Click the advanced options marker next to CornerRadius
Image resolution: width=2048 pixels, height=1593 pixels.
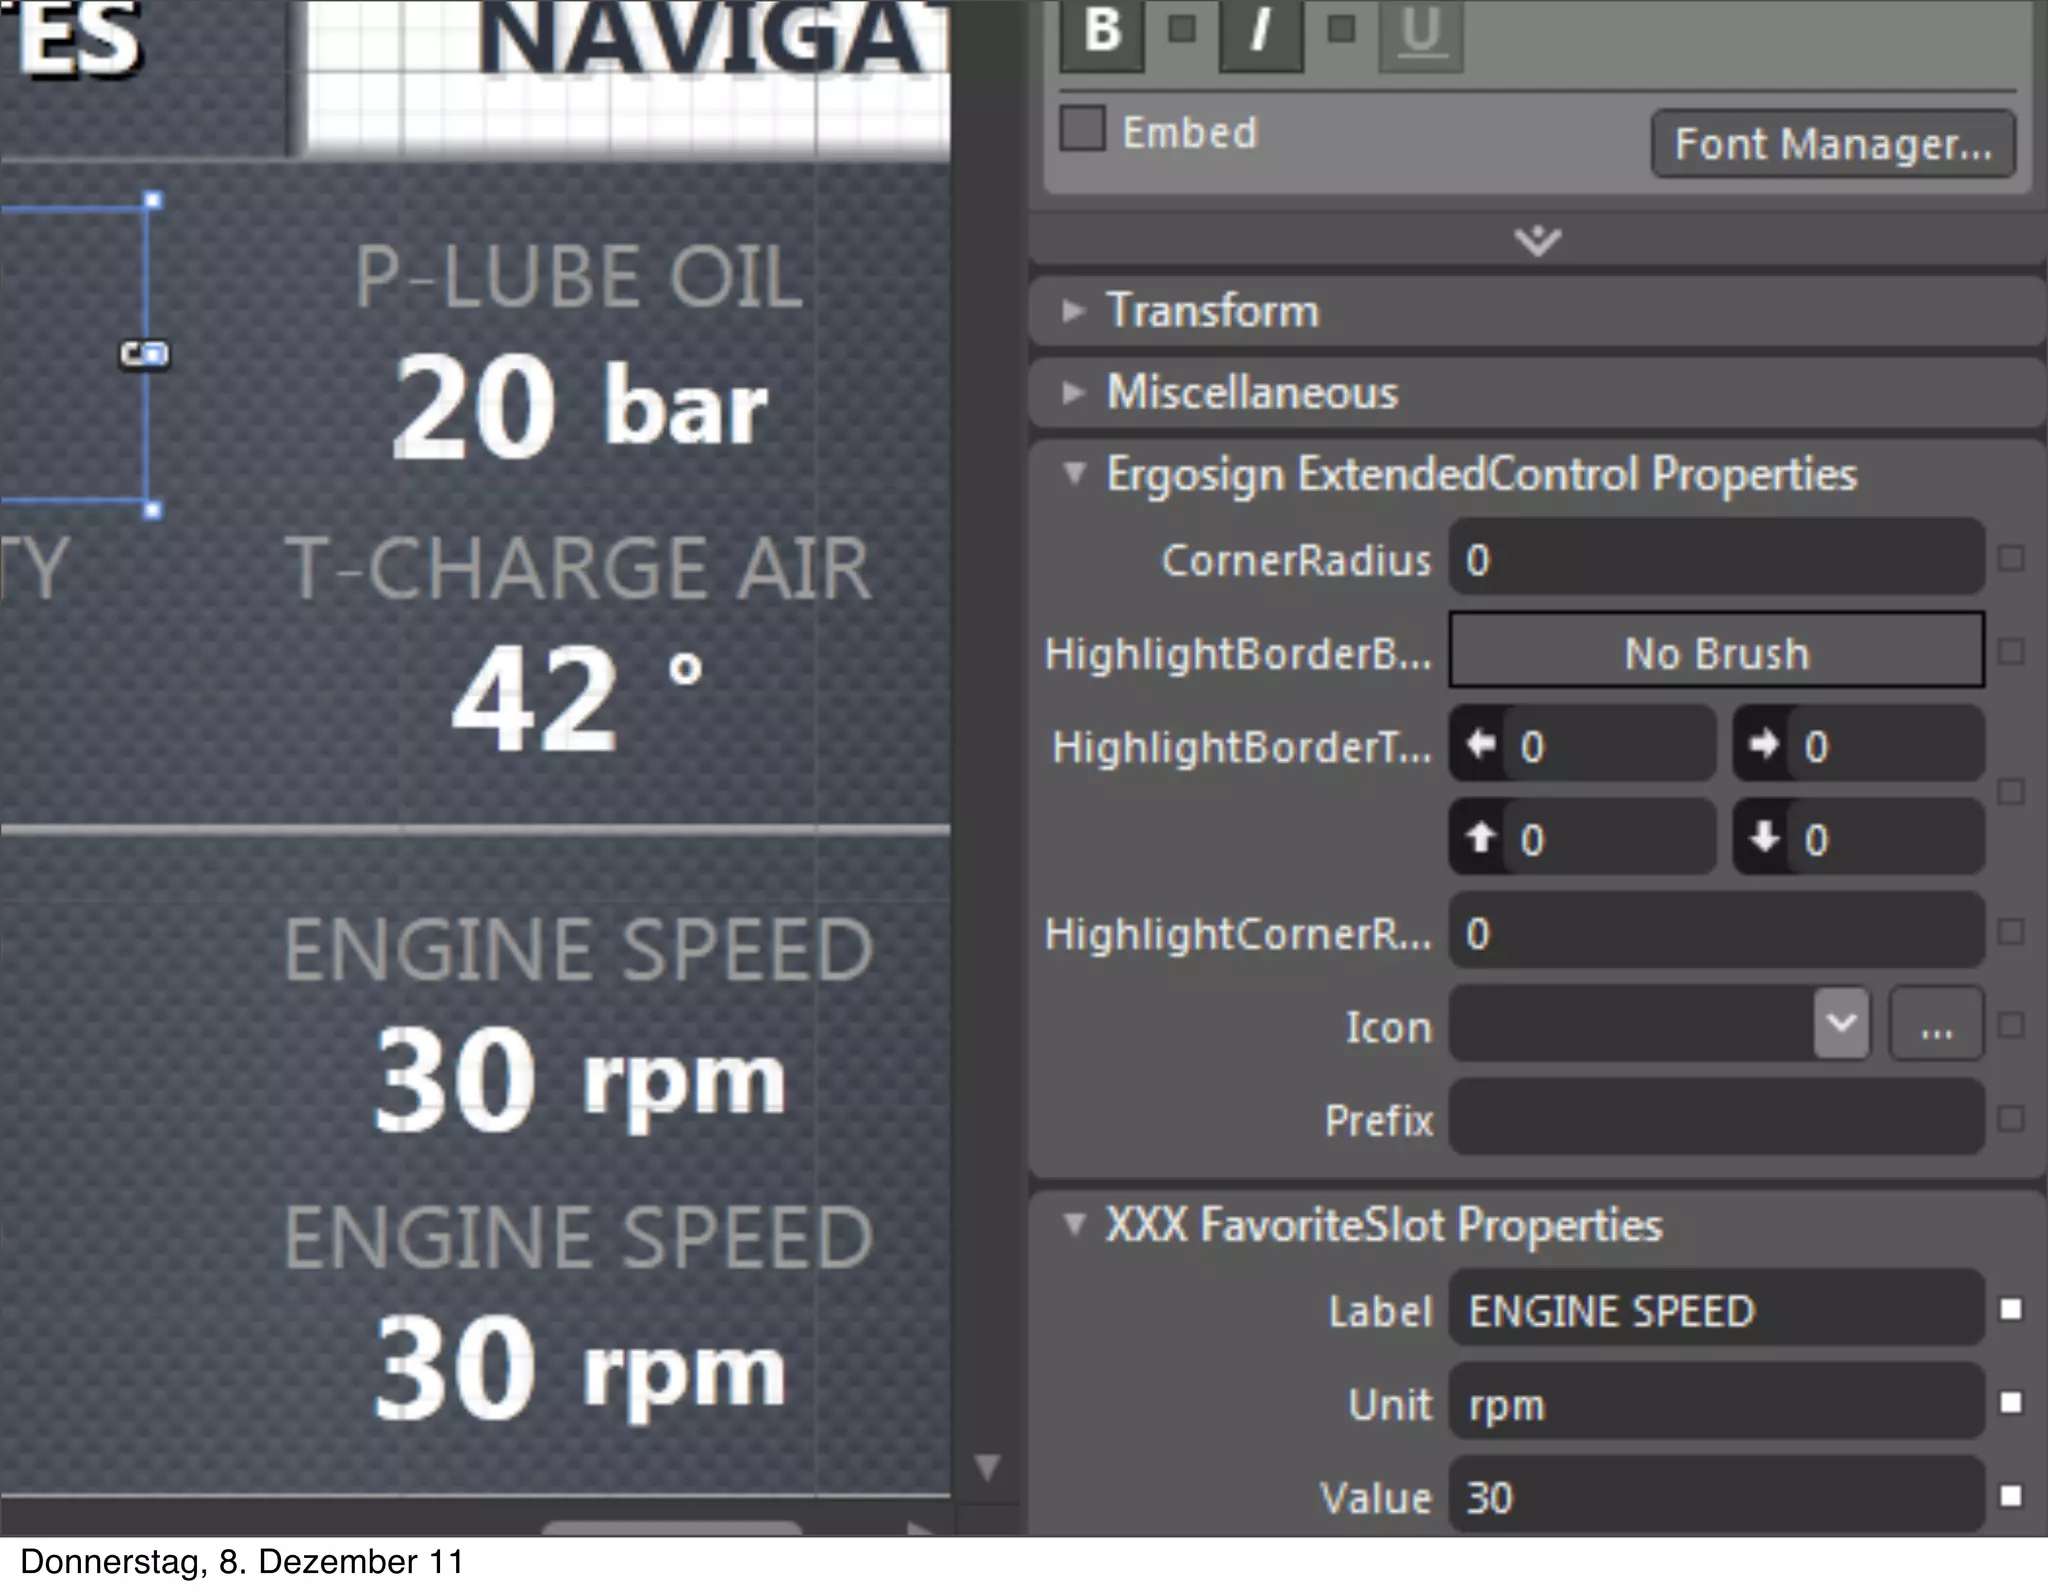(2010, 558)
